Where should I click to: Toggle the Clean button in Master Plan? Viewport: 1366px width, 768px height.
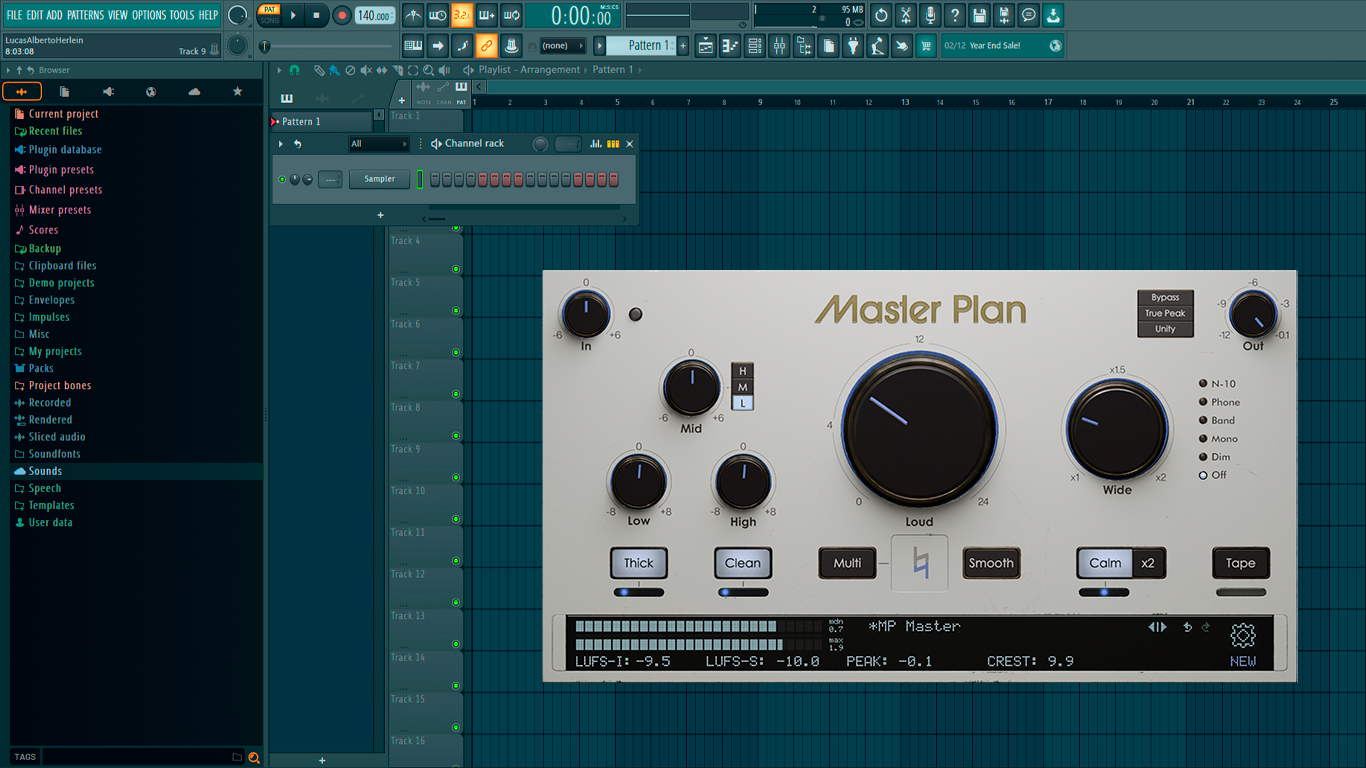tap(743, 563)
